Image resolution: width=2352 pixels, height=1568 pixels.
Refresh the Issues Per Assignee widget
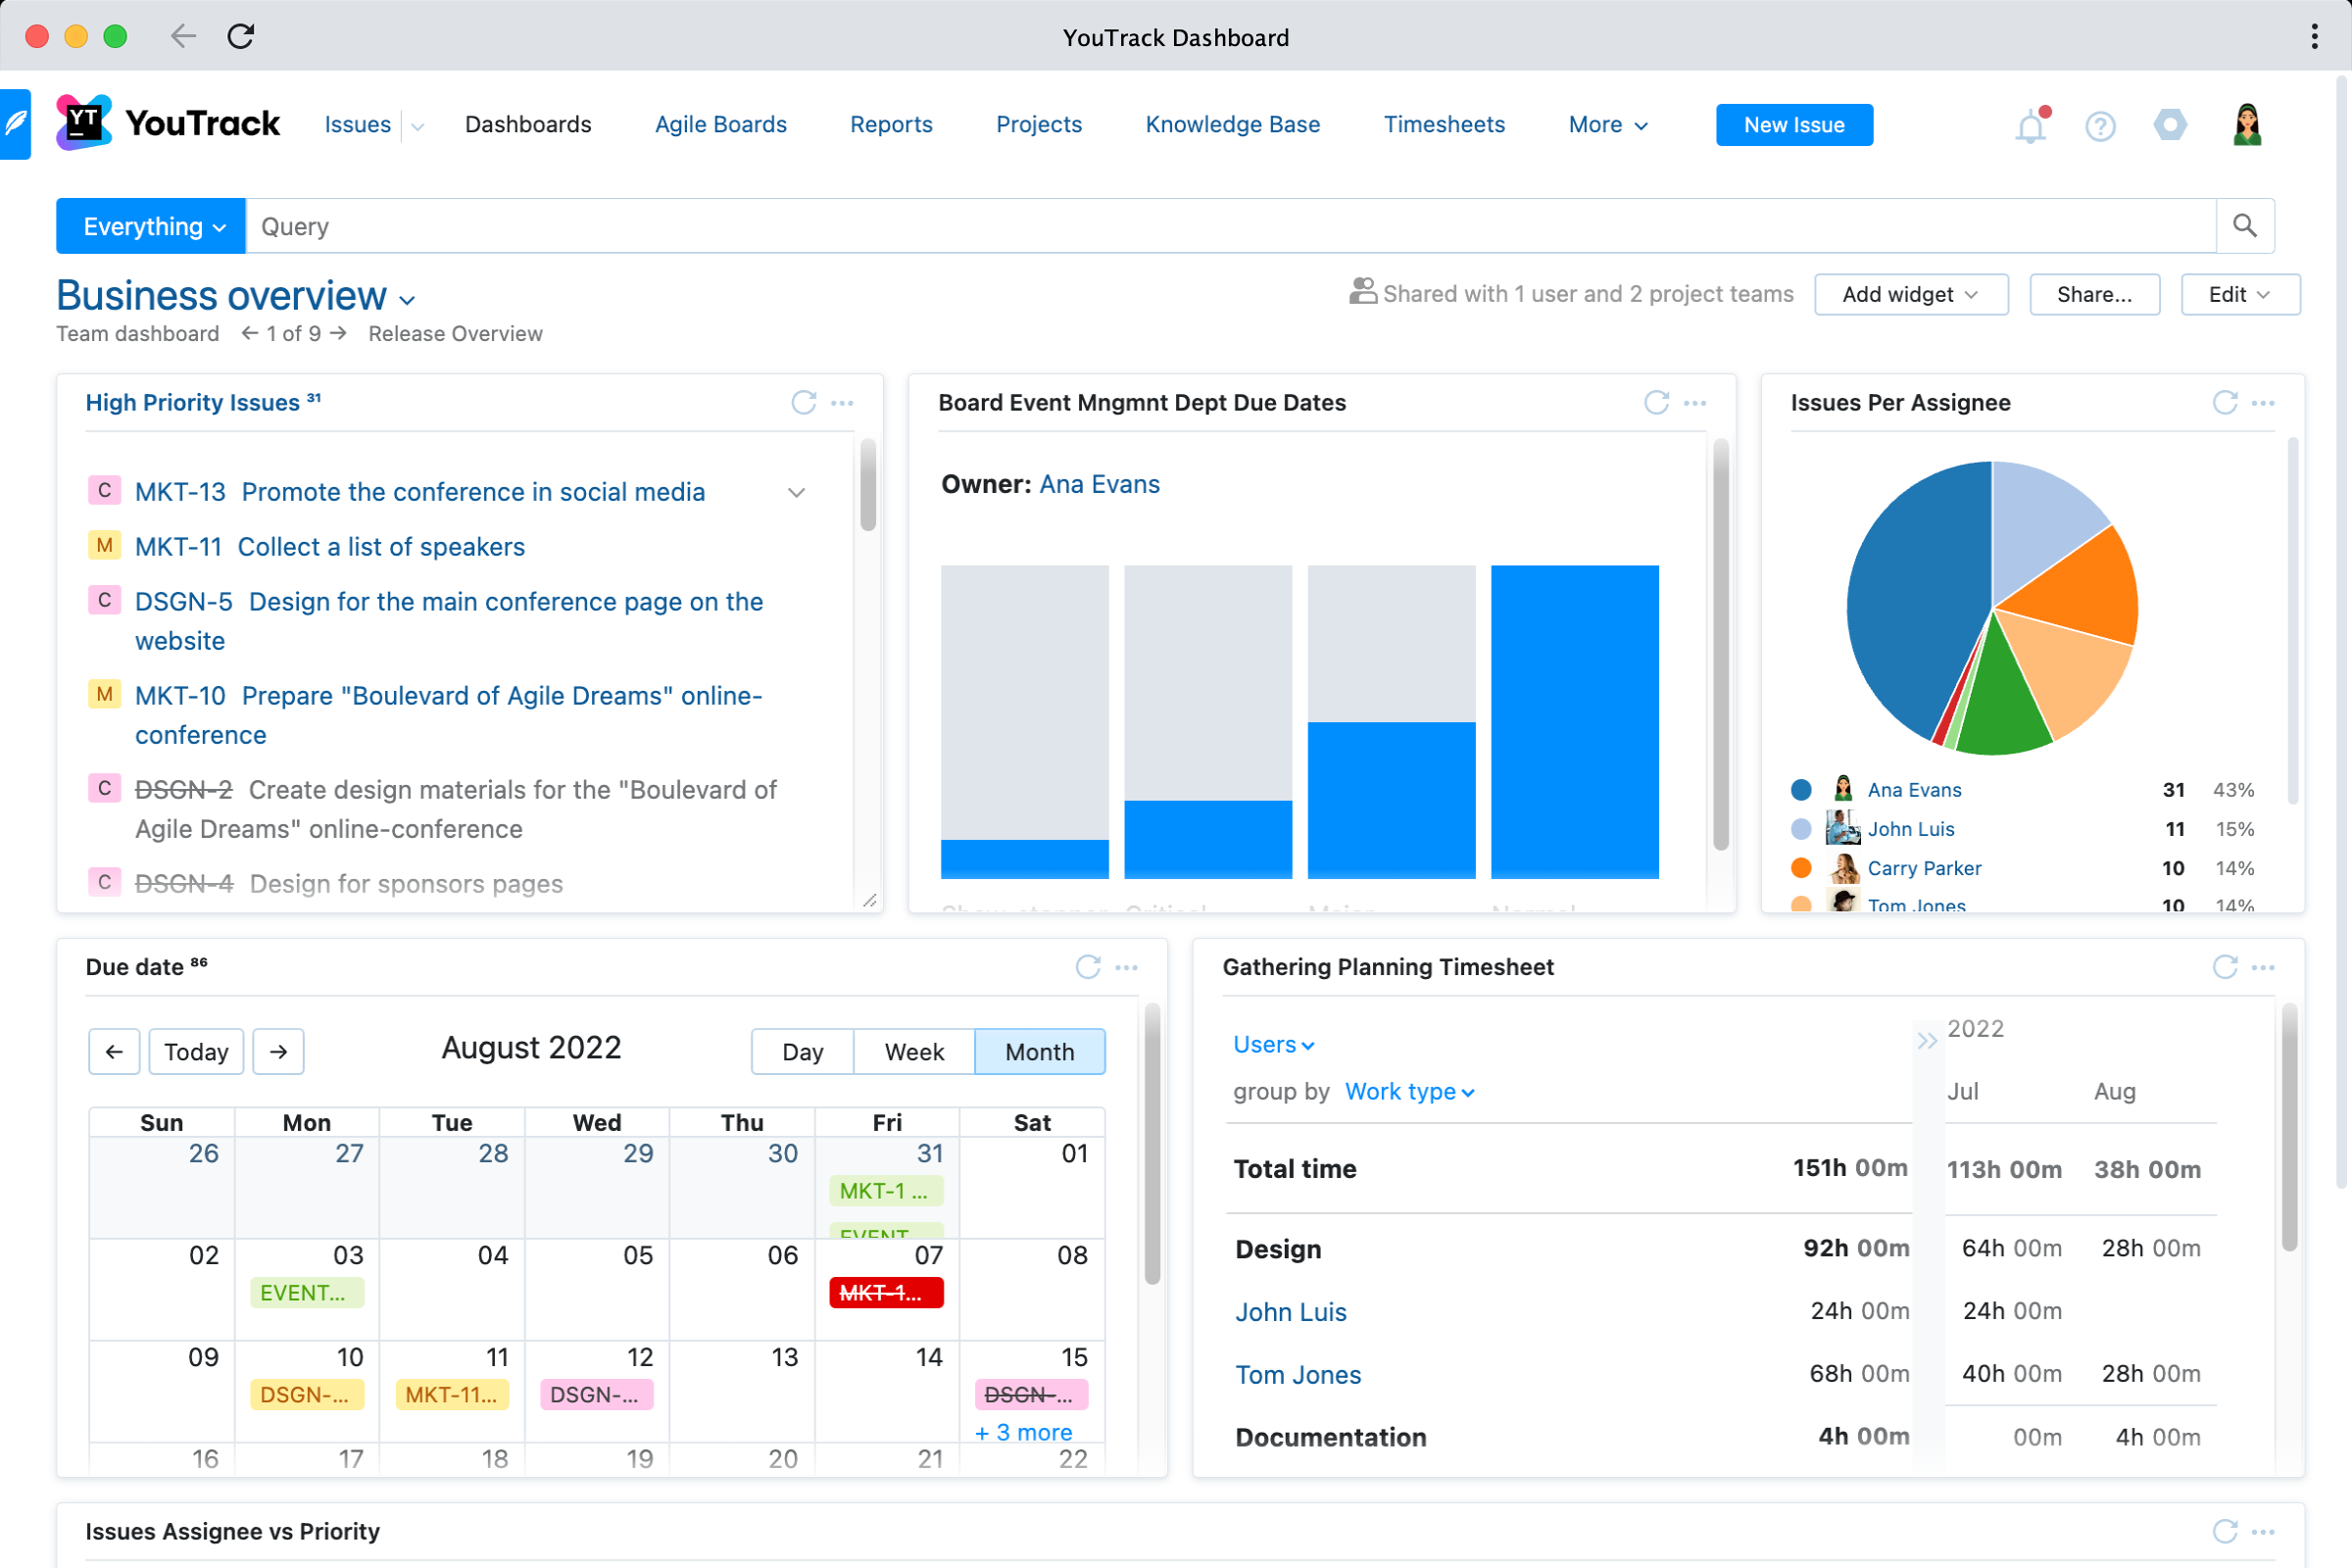(2225, 403)
